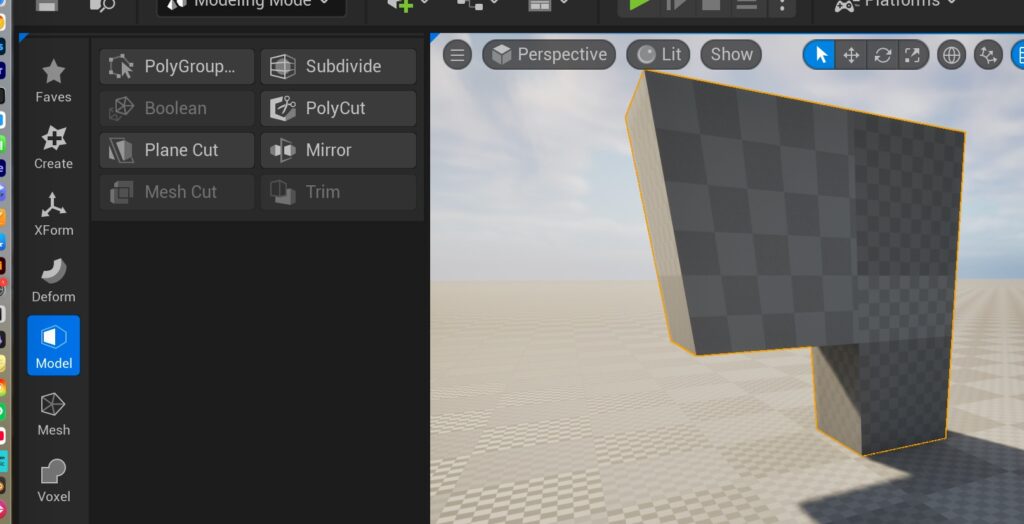Viewport: 1024px width, 524px height.
Task: Open the Create tool category
Action: pos(53,147)
